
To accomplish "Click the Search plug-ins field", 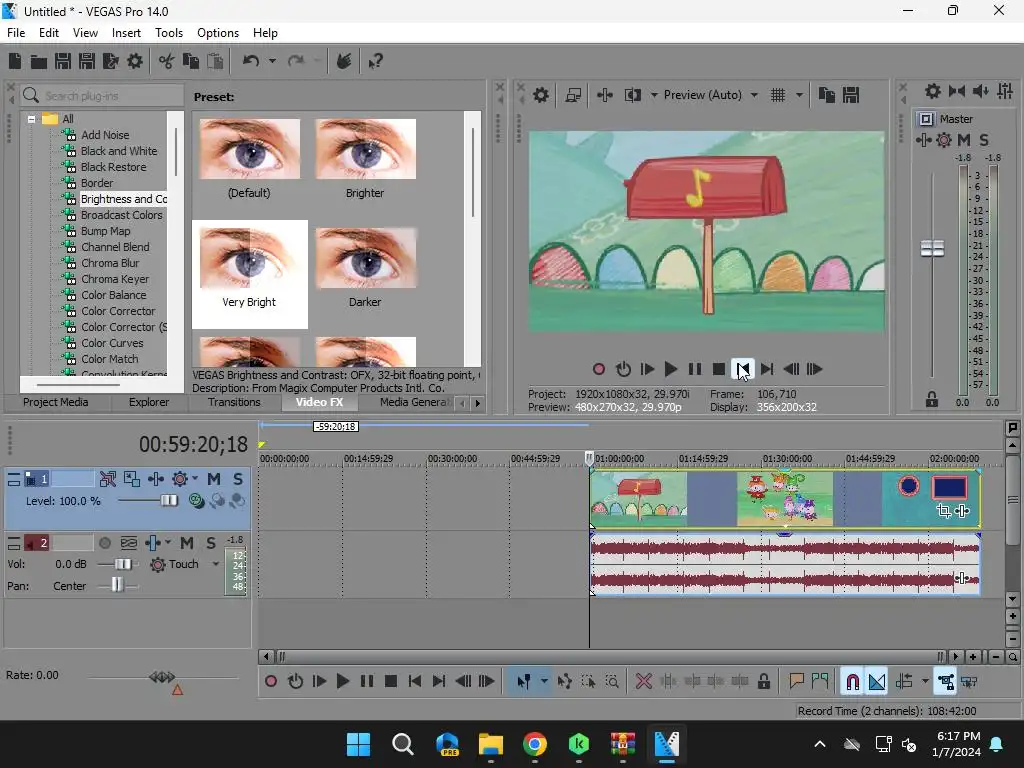I will [103, 96].
